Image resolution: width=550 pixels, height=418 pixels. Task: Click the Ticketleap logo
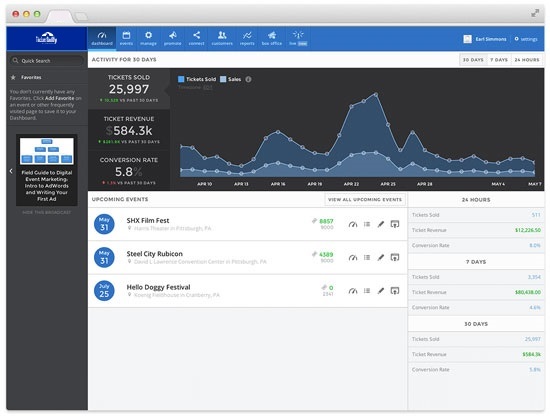47,38
